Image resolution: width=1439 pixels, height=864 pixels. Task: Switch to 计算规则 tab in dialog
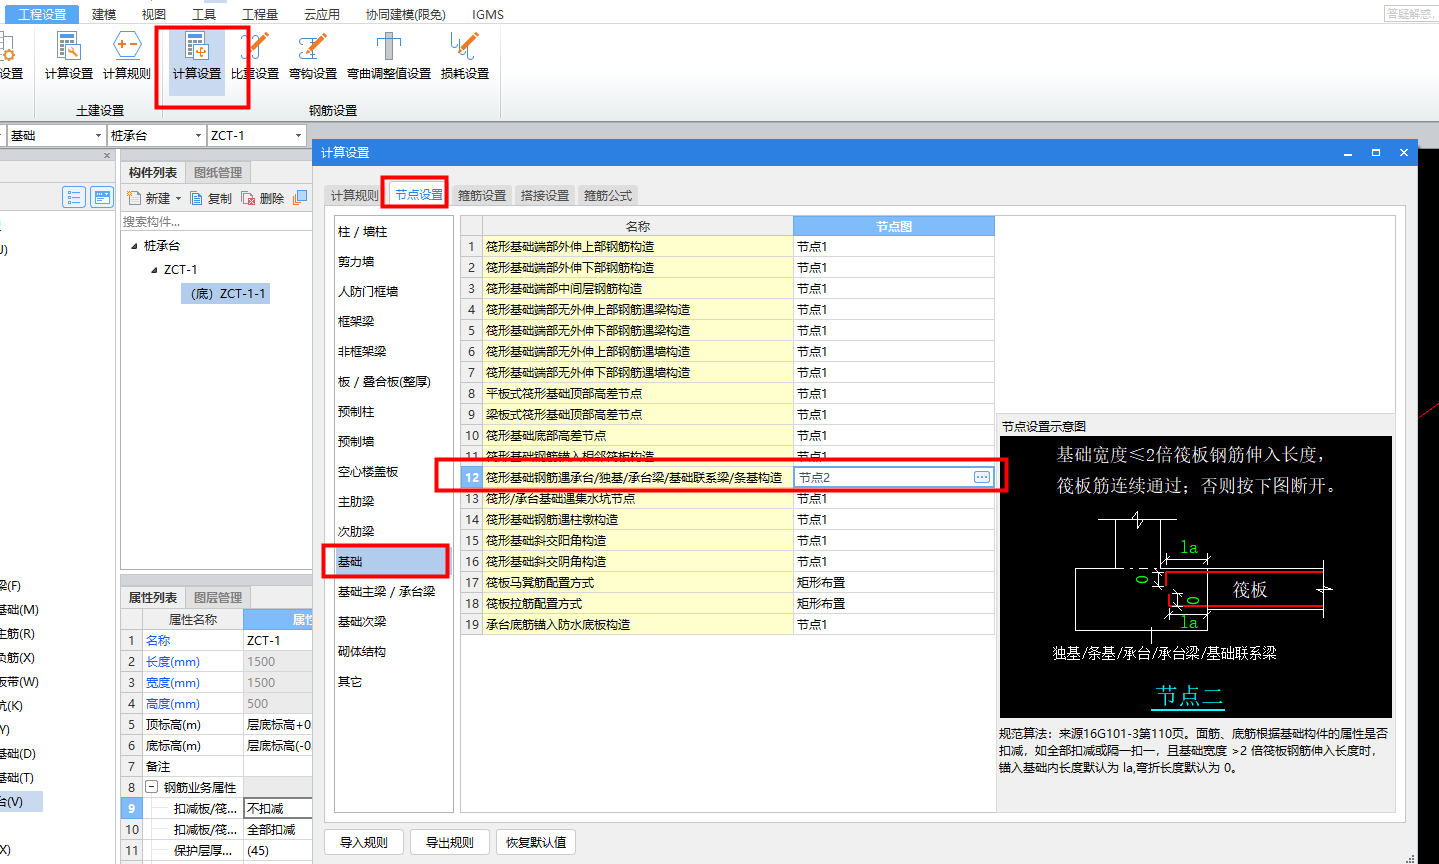click(354, 195)
